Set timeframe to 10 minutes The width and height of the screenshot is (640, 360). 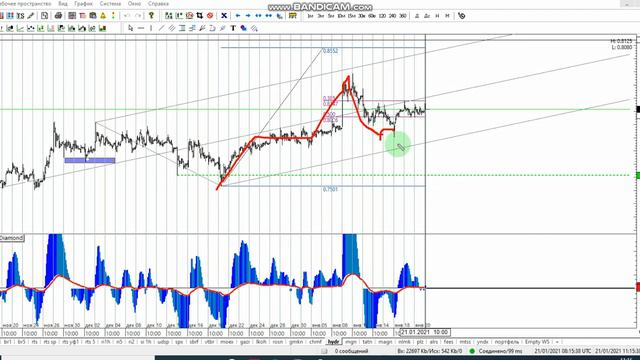pos(341,16)
